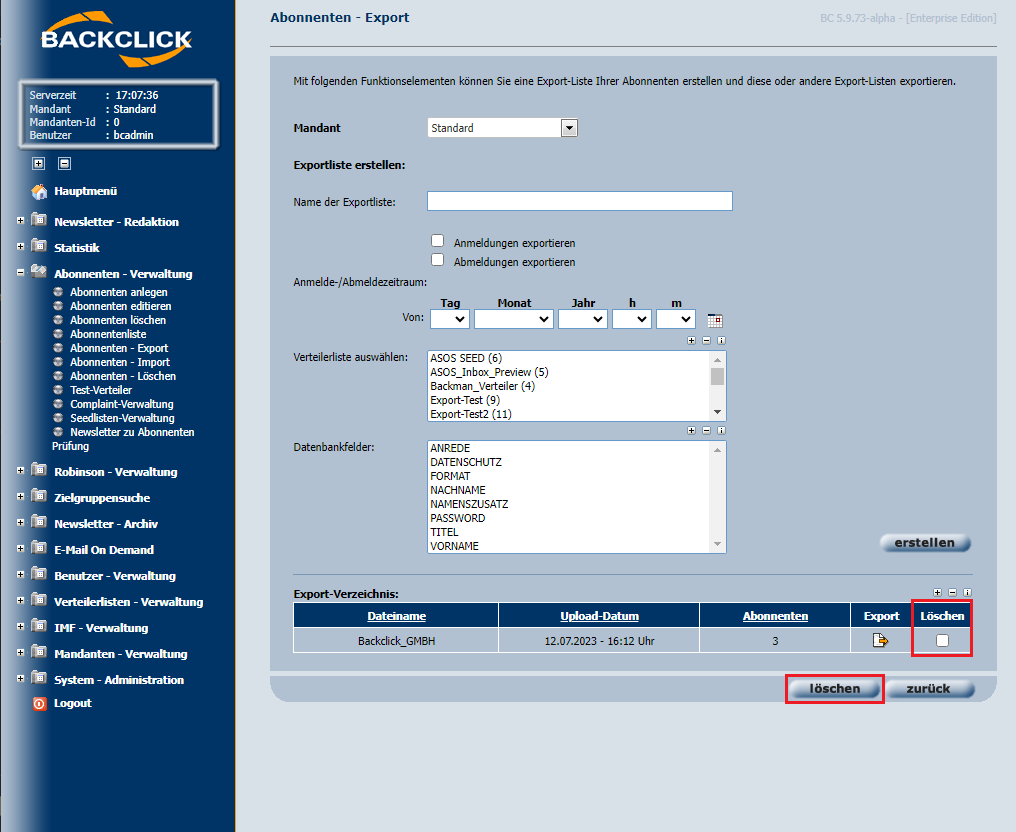
Task: Click the Statistik folder icon
Action: 39,246
